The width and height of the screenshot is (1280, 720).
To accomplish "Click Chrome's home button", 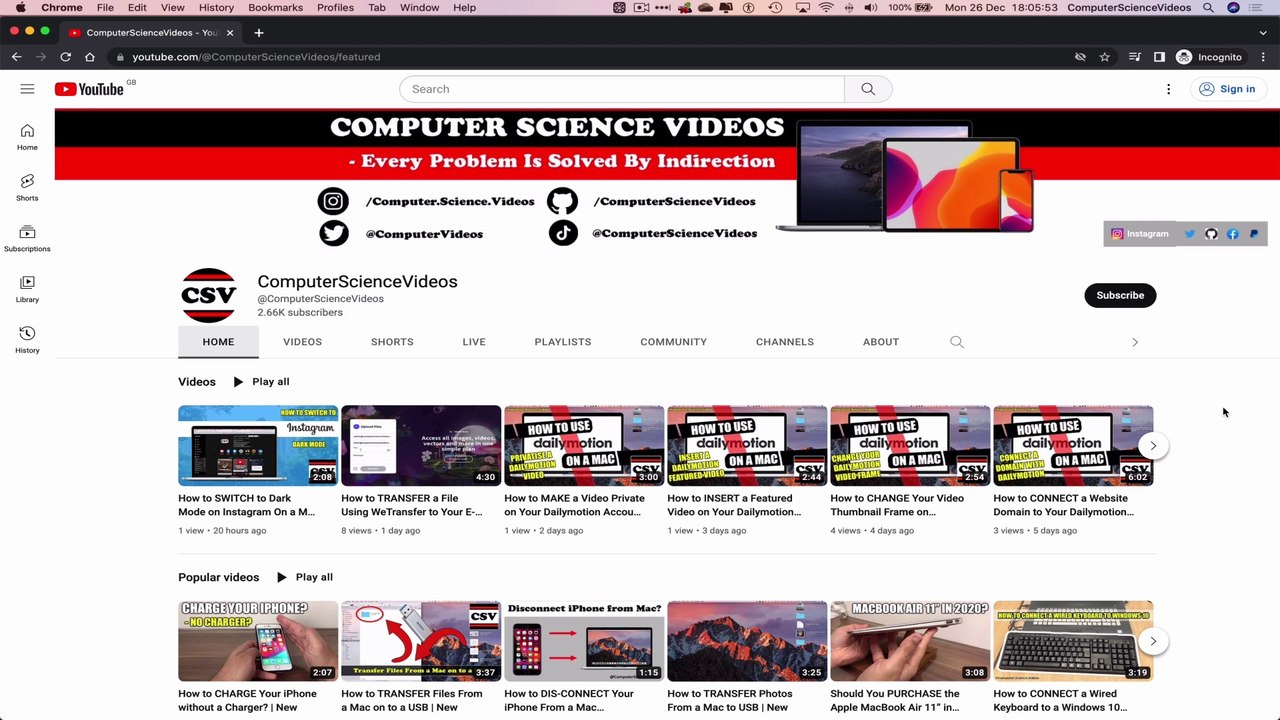I will pos(90,57).
